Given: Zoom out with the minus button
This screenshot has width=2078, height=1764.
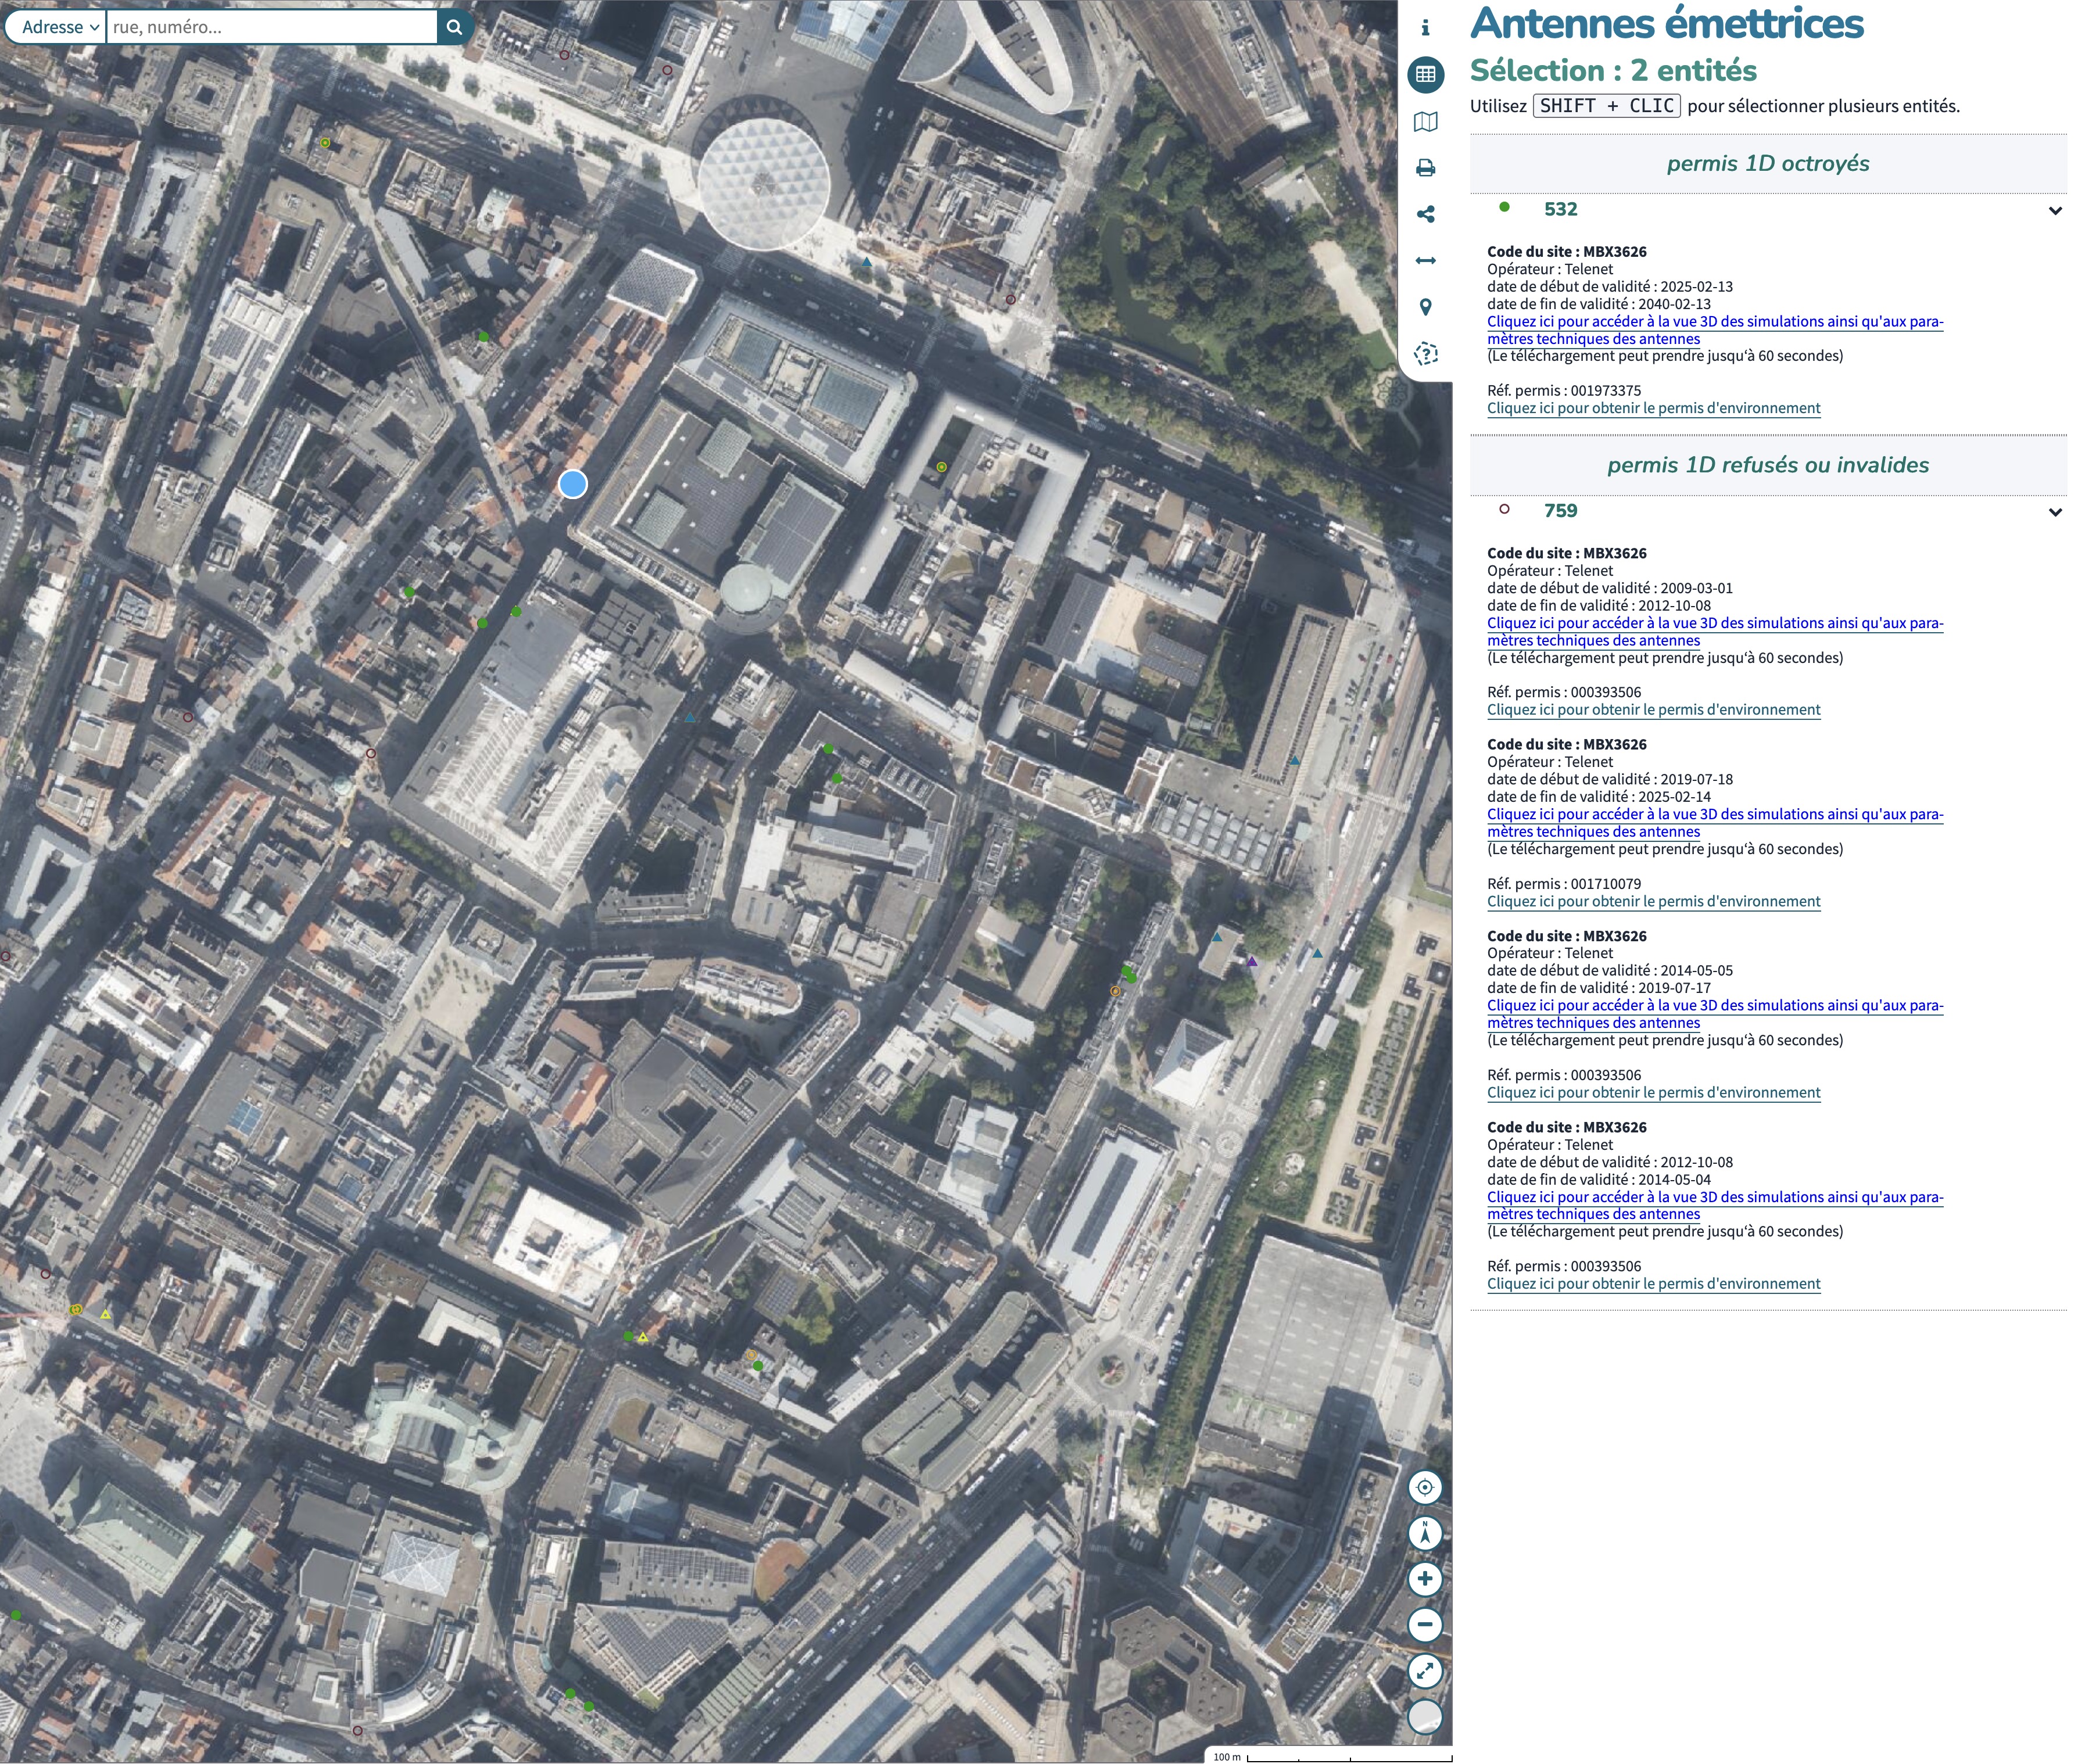Looking at the screenshot, I should 1424,1624.
